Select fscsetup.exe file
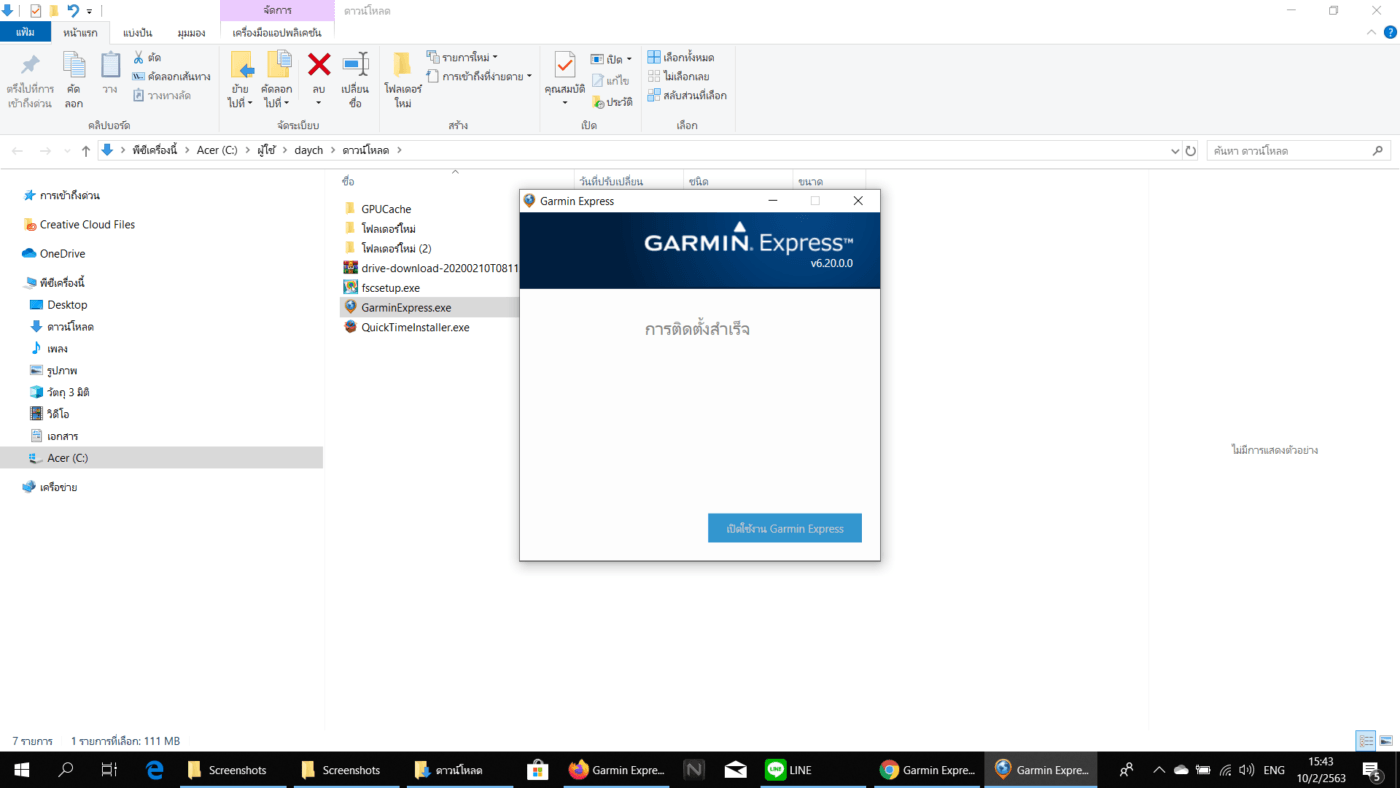This screenshot has height=788, width=1400. [x=390, y=288]
